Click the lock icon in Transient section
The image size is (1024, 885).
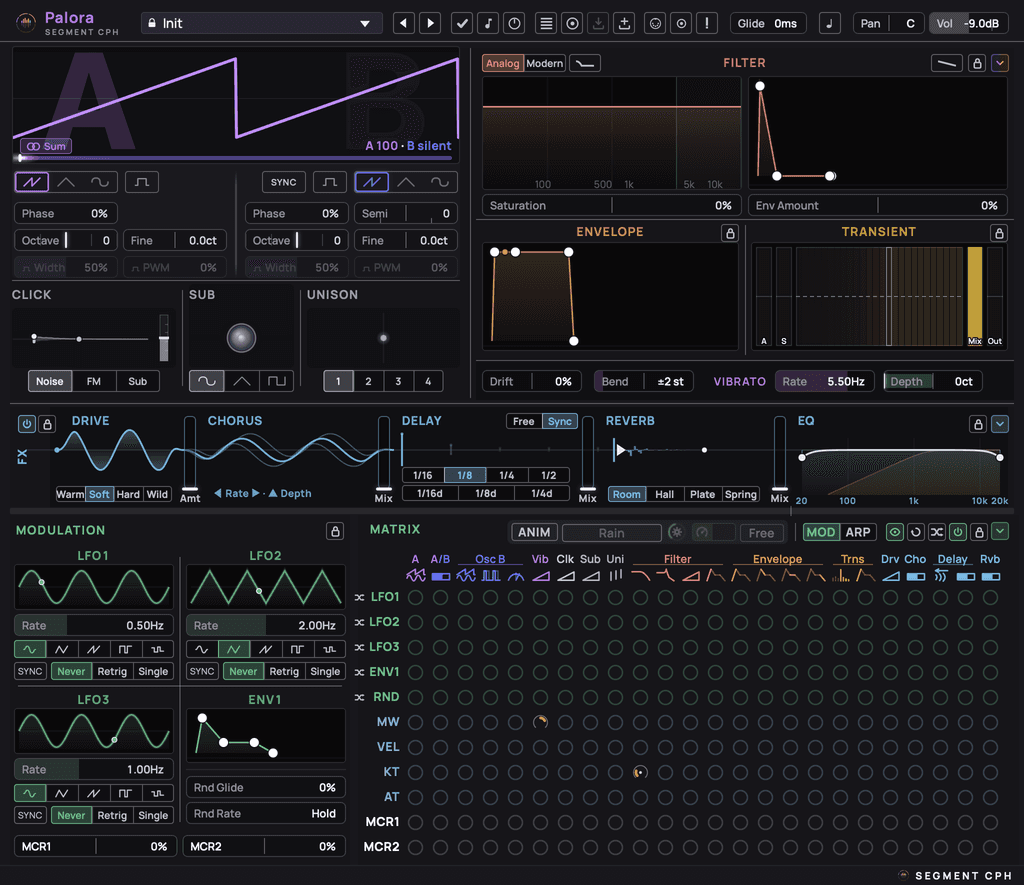[x=998, y=233]
